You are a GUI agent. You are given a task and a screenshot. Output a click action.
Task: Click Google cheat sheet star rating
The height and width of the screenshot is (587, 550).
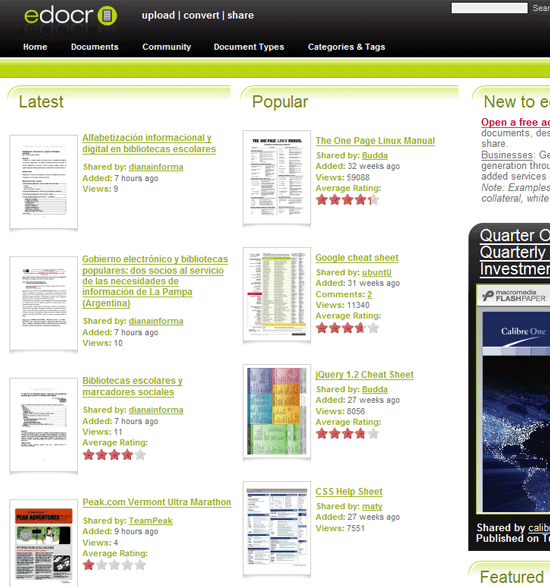(347, 328)
